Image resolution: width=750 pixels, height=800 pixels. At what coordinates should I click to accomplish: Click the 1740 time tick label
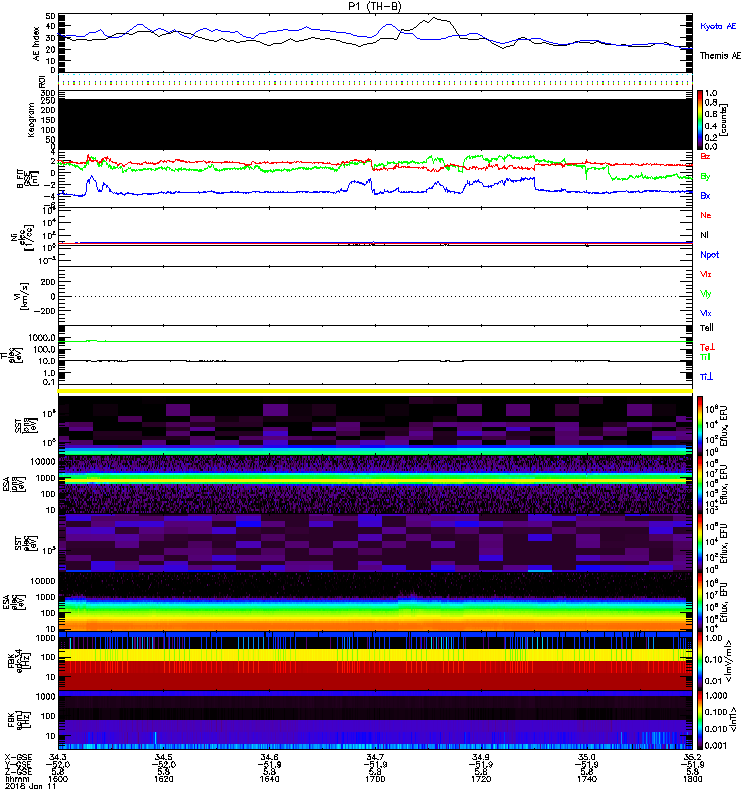click(x=587, y=779)
